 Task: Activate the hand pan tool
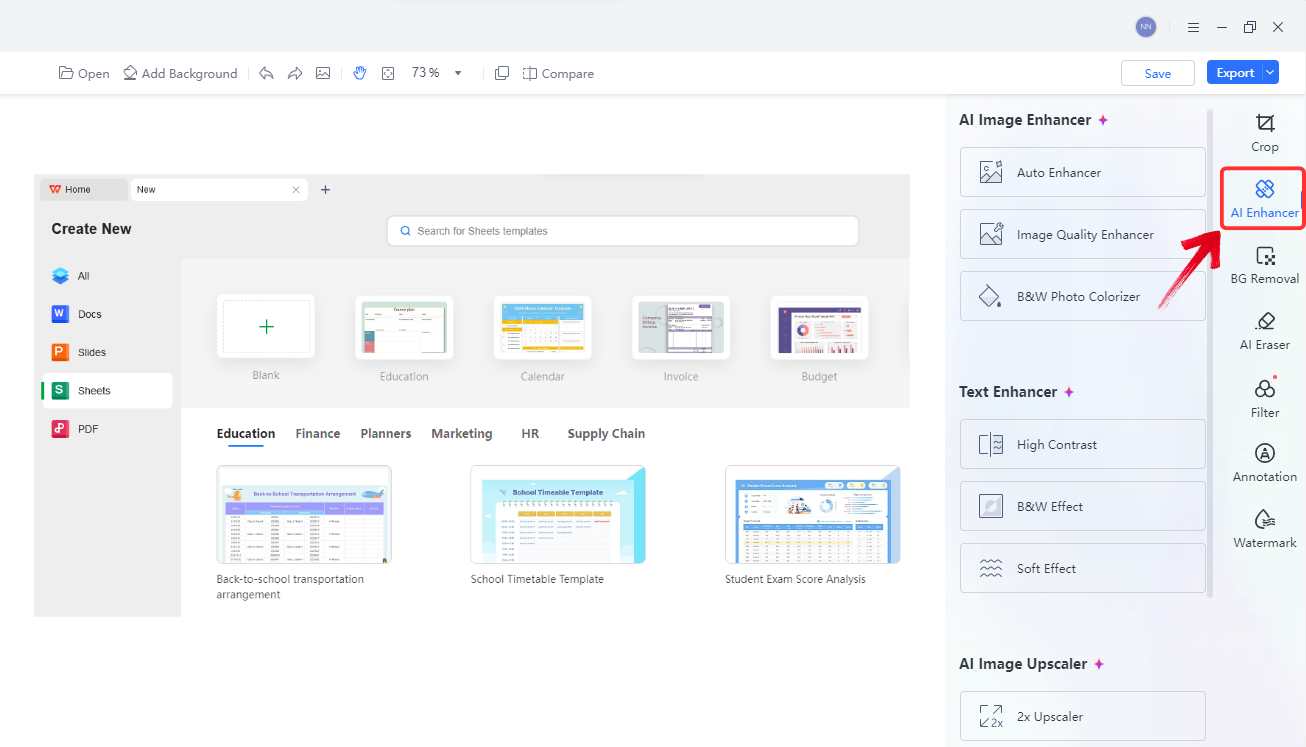(x=359, y=73)
